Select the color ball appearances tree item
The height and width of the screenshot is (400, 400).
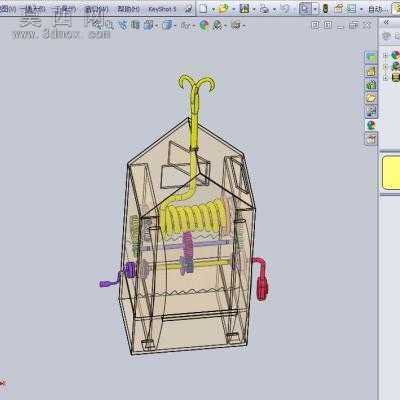click(x=395, y=55)
